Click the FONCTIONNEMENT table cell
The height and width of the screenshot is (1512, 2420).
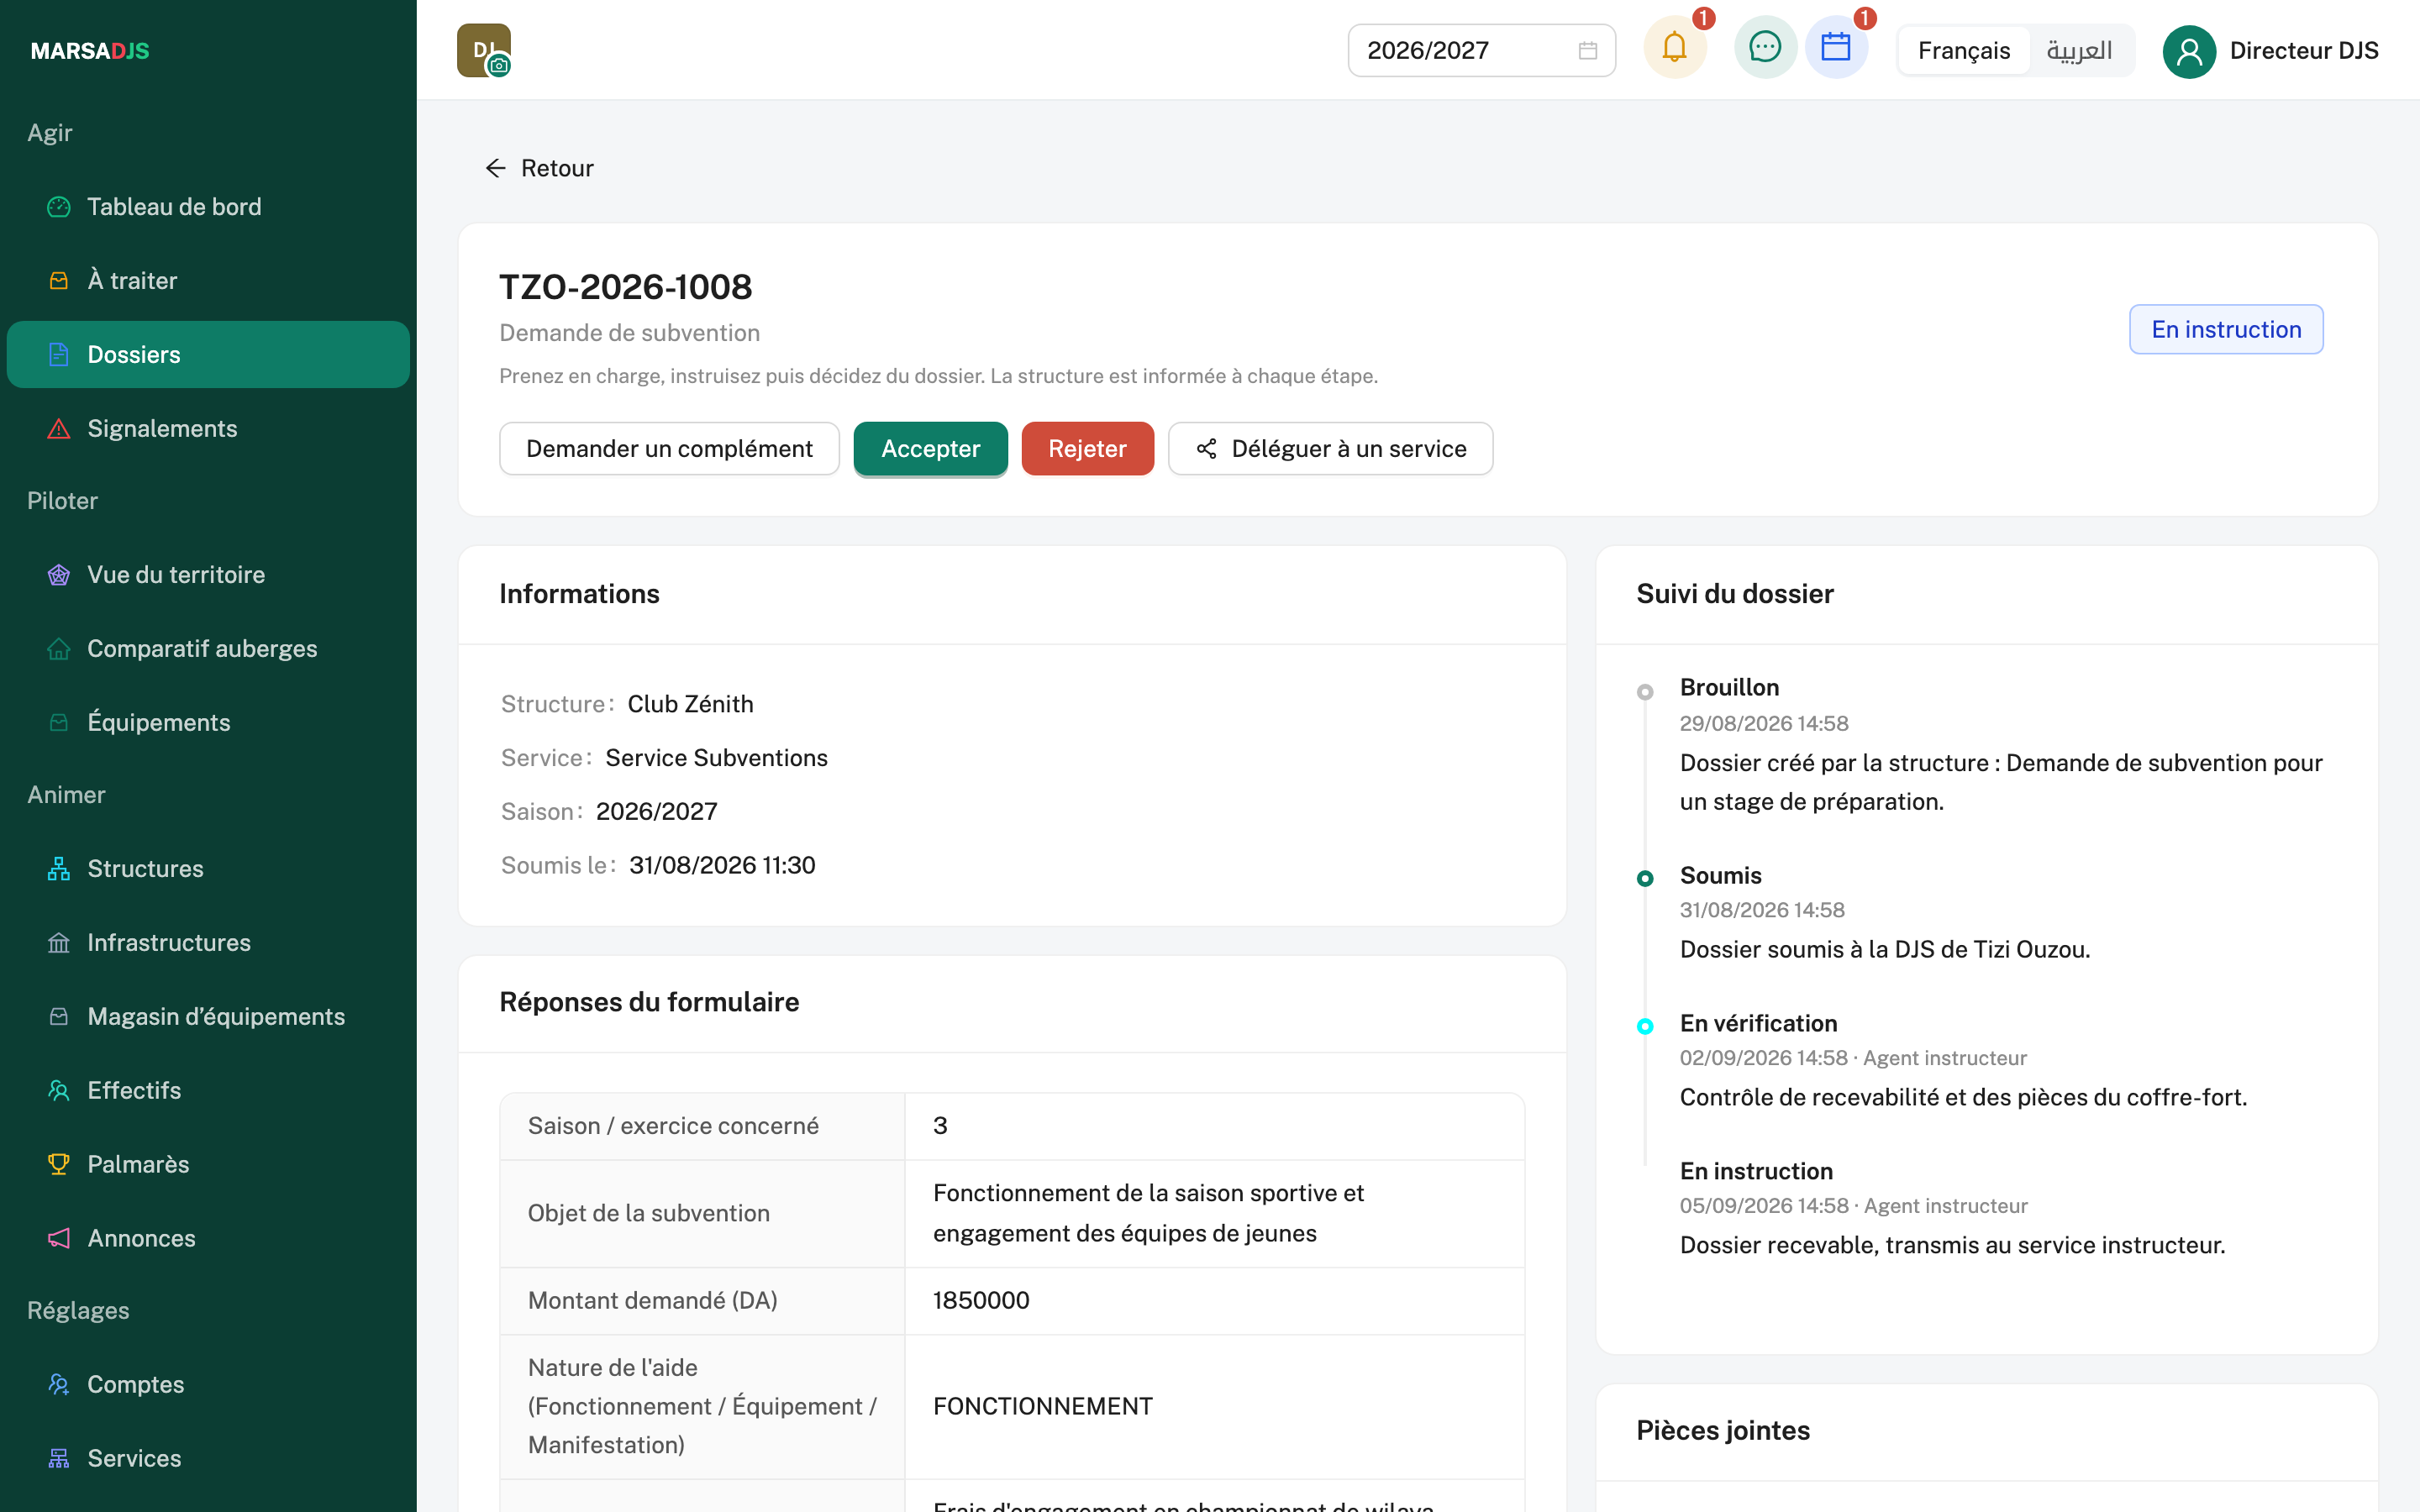[1214, 1406]
